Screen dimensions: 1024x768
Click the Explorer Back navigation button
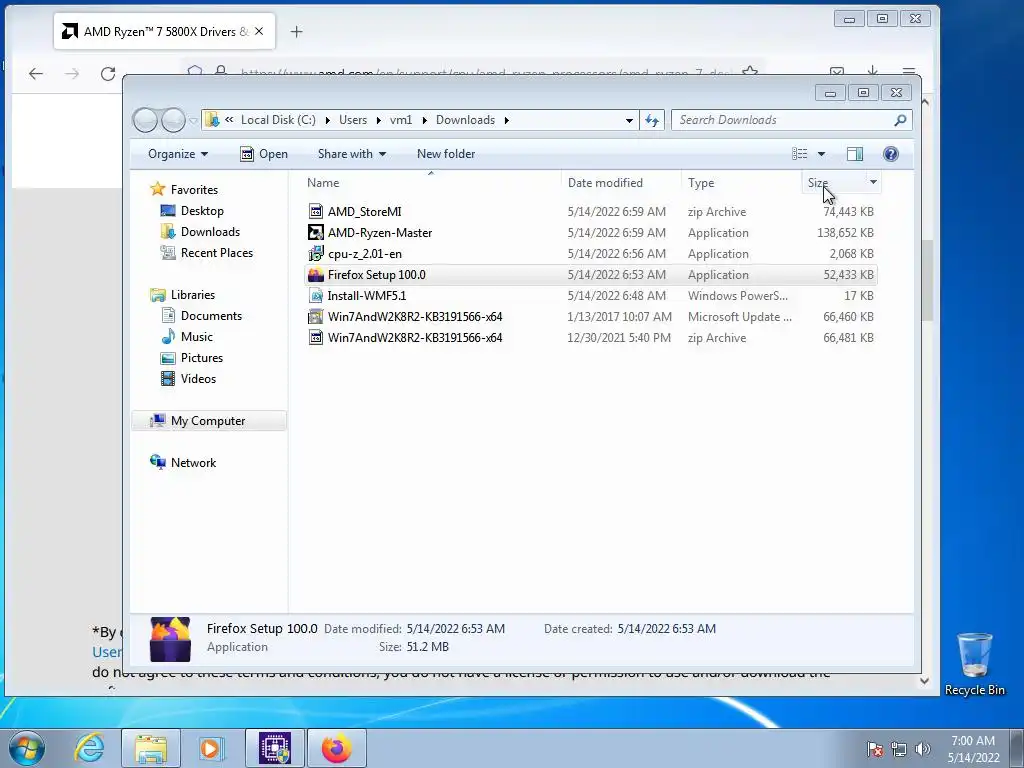tap(145, 120)
